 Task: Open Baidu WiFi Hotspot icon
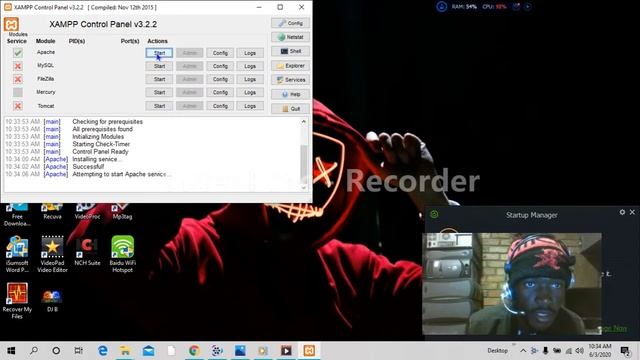122,254
